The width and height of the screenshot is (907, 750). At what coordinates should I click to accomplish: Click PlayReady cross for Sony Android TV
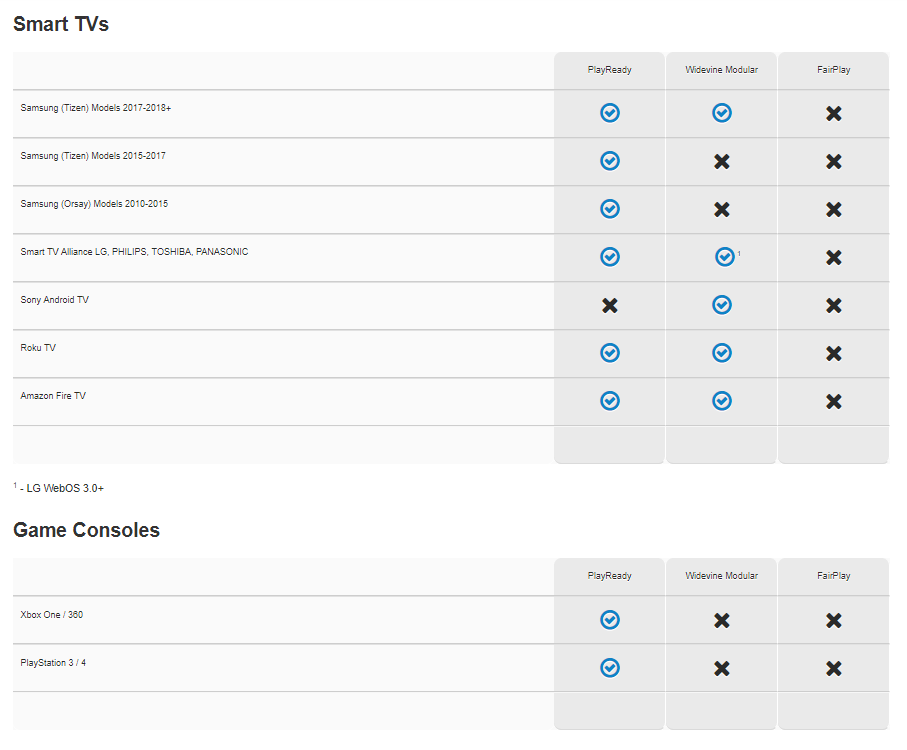(x=610, y=305)
